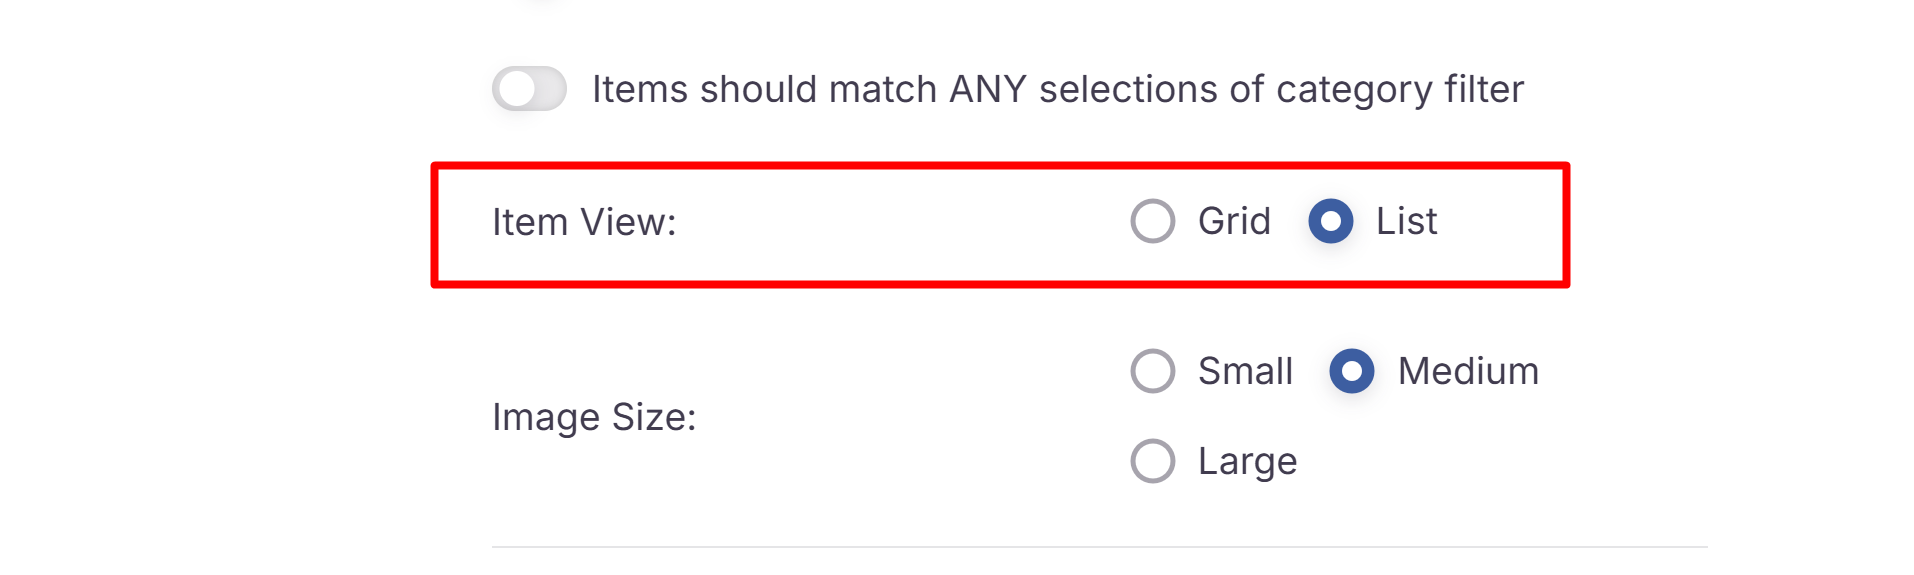
Task: Click the divider line below Image Size
Action: coord(1100,547)
